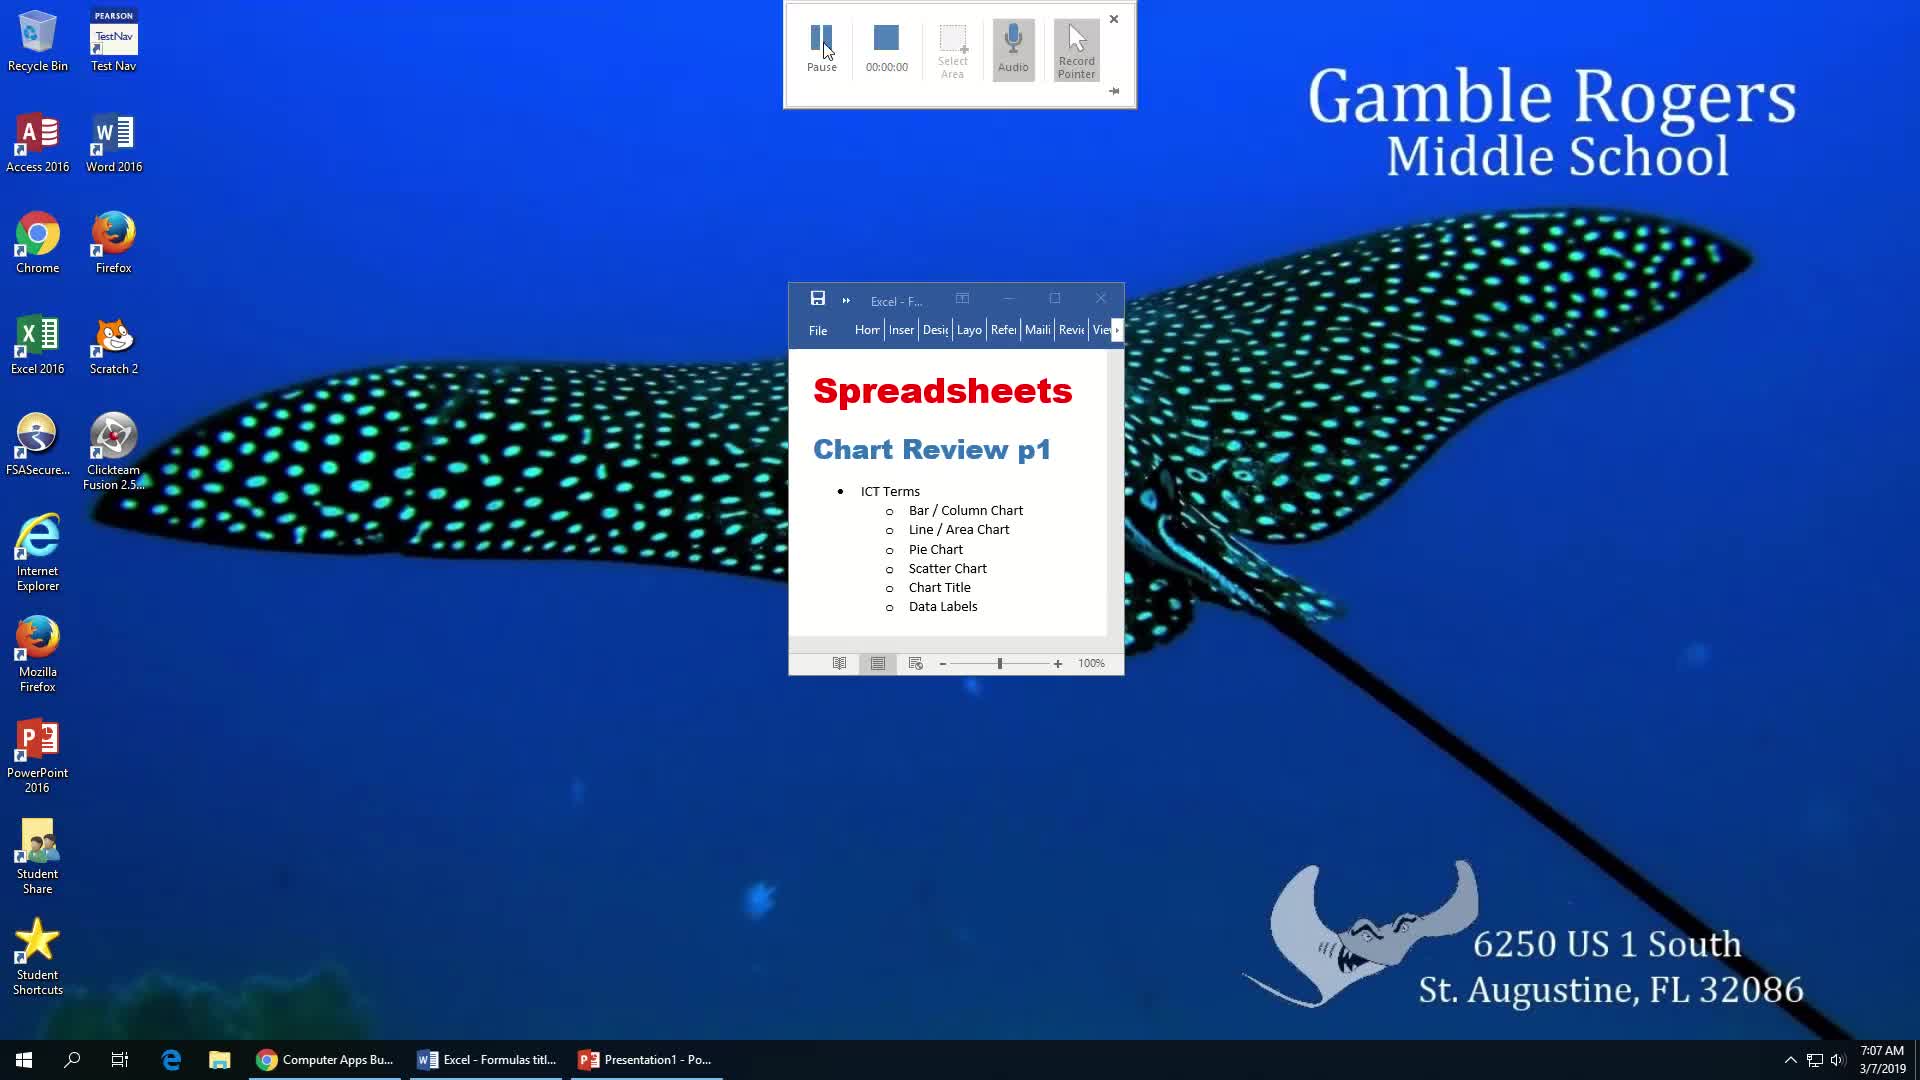Screen dimensions: 1920x1080
Task: Show hidden system tray icons
Action: coord(1790,1060)
